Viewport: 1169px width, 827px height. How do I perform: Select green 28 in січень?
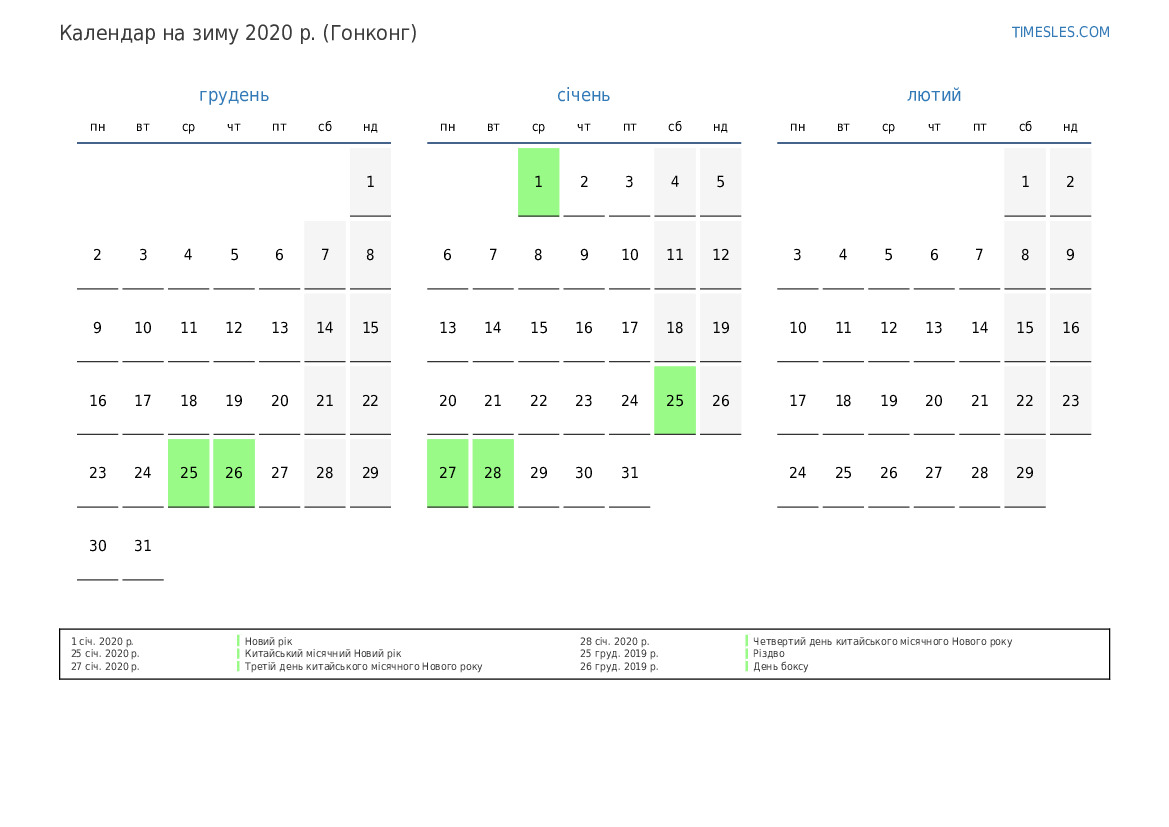pos(493,473)
